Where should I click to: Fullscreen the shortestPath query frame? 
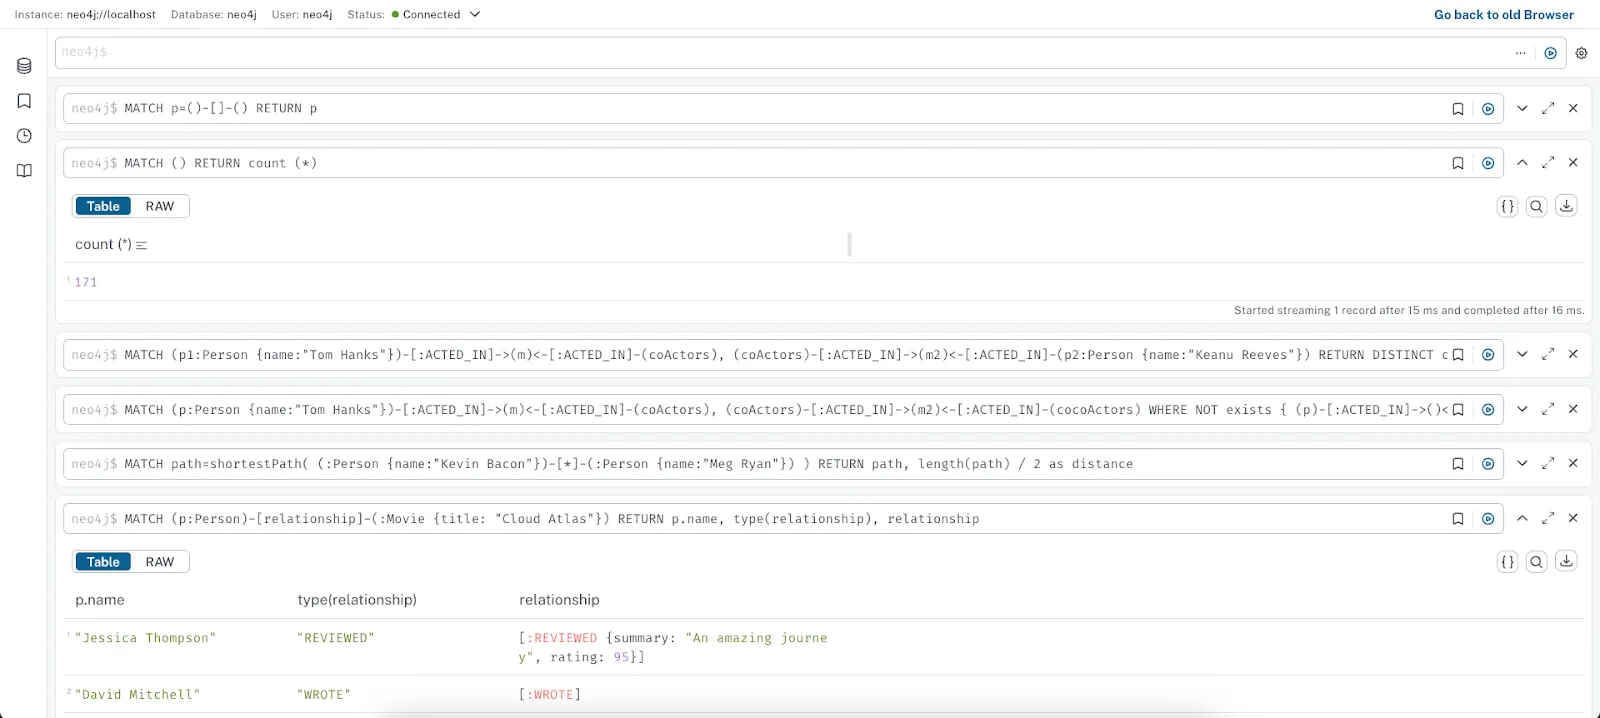point(1548,463)
